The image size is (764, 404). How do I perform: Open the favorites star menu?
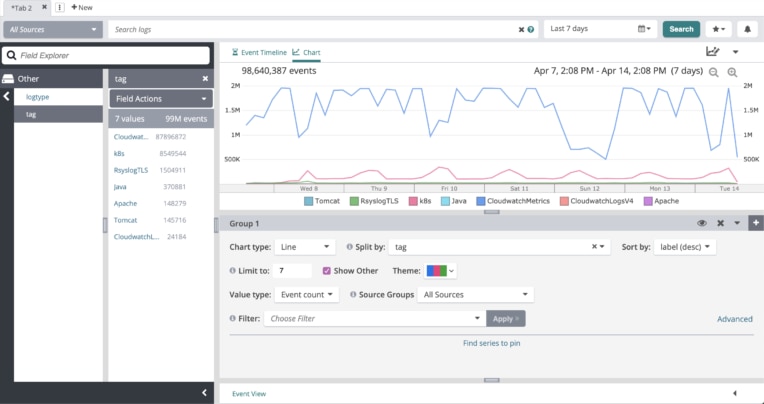[718, 29]
